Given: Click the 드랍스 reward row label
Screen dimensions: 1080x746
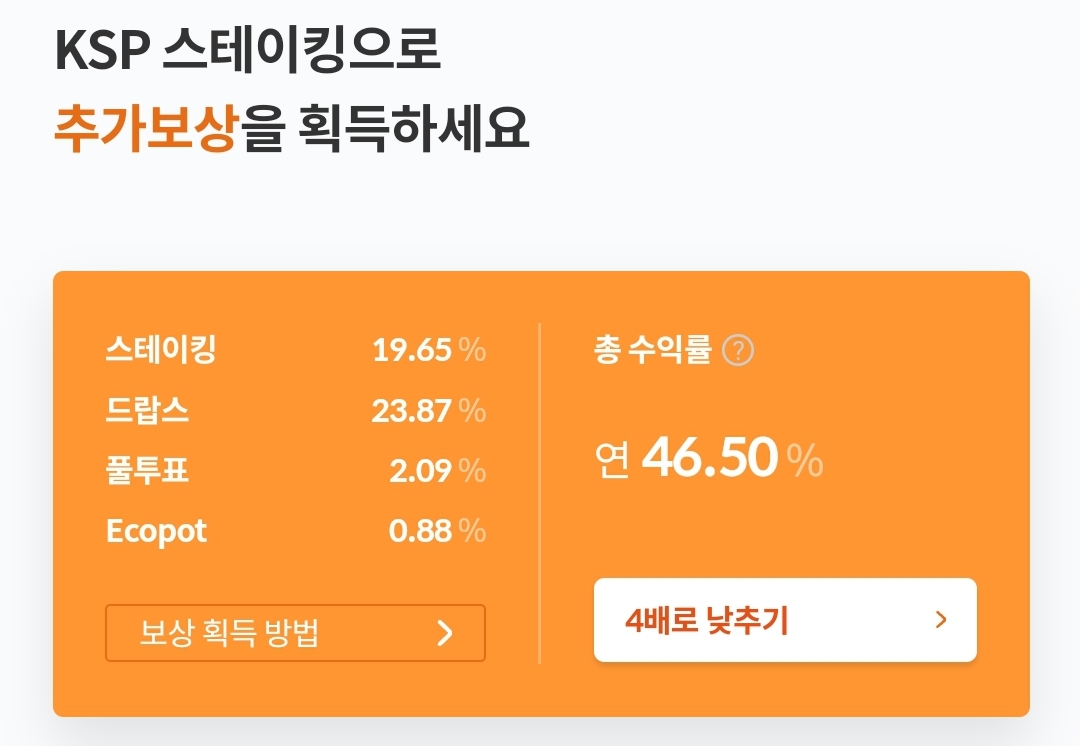Looking at the screenshot, I should click(147, 411).
